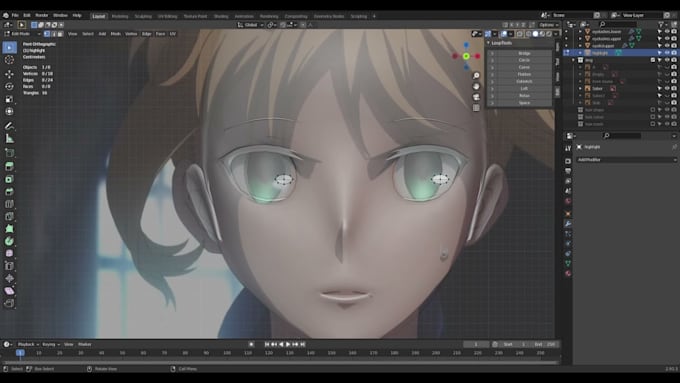Click the Flatten button in LoopTools
Screen dimensions: 680x383
pyautogui.click(x=524, y=74)
